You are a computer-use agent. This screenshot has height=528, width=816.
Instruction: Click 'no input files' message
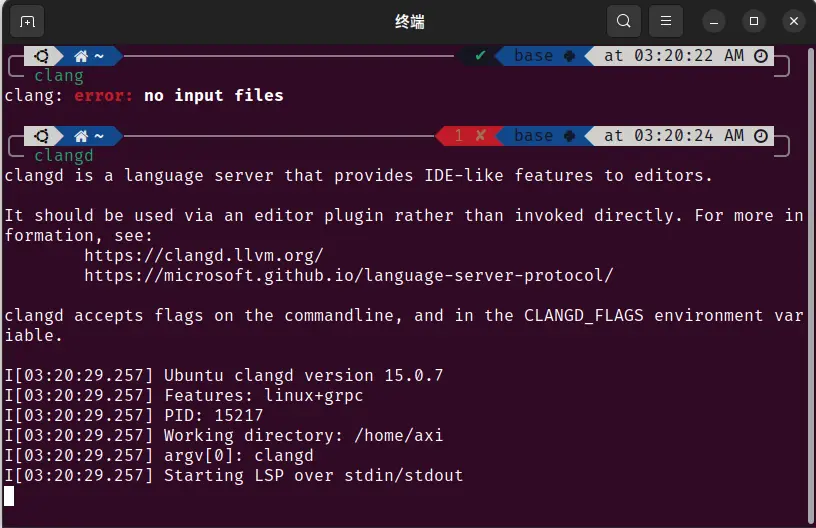click(213, 96)
